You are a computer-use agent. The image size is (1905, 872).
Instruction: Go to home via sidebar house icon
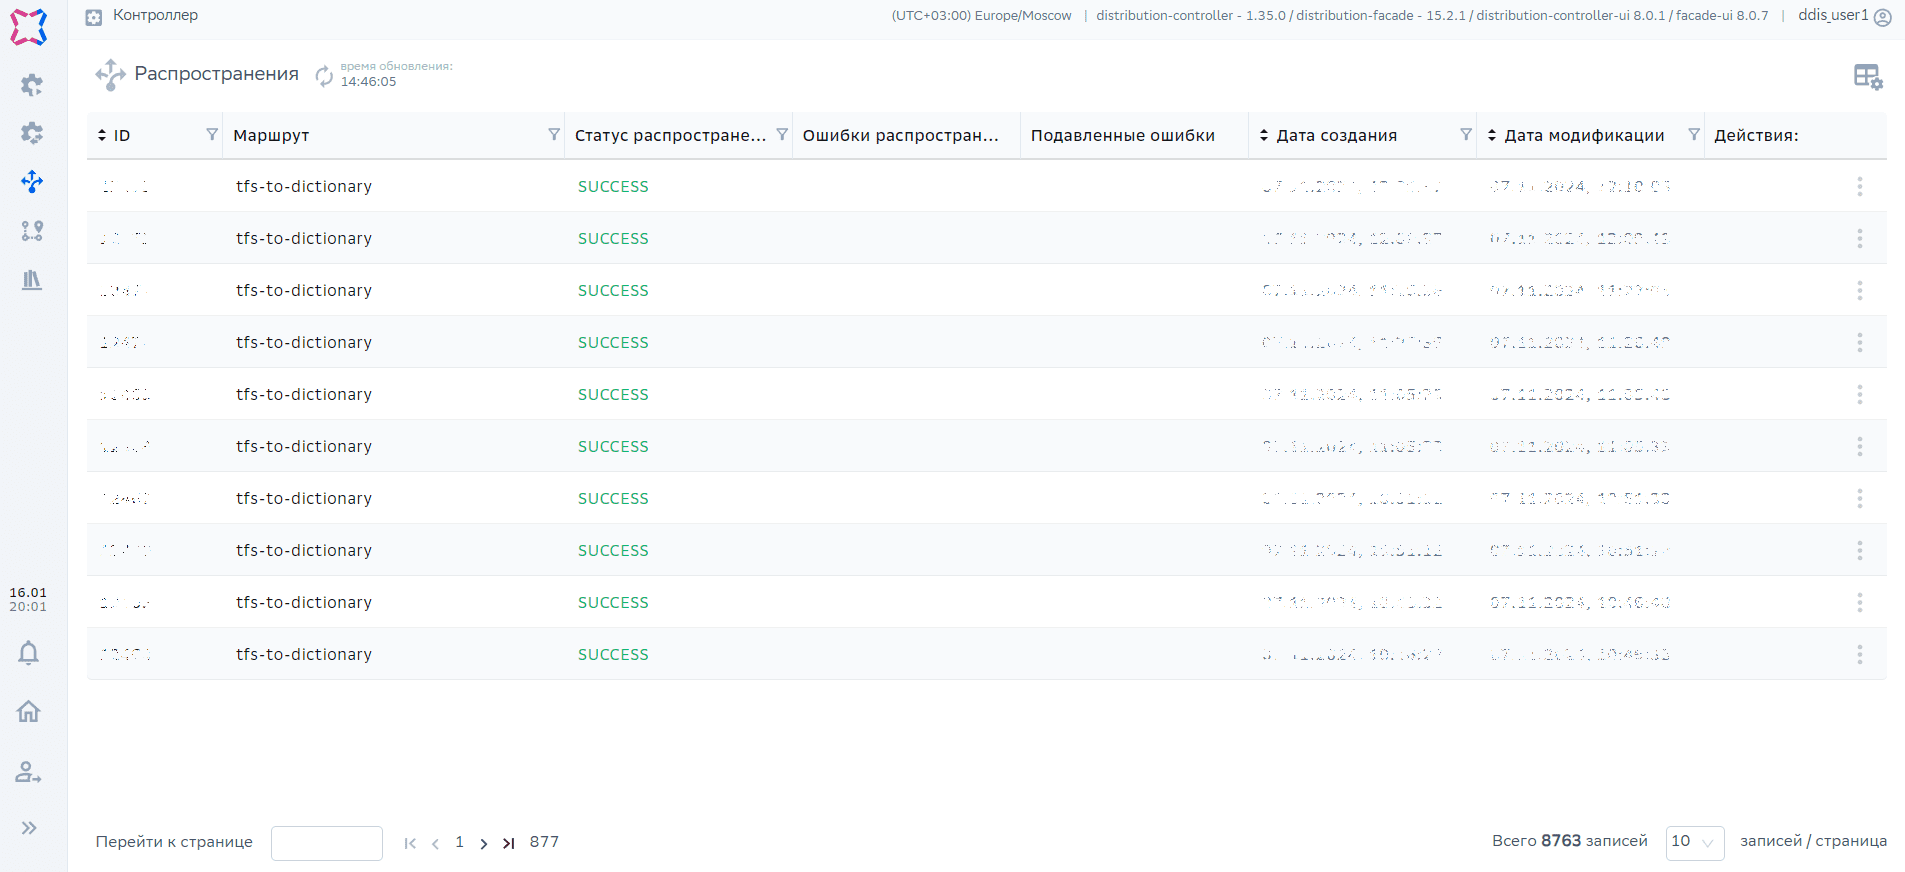click(29, 711)
